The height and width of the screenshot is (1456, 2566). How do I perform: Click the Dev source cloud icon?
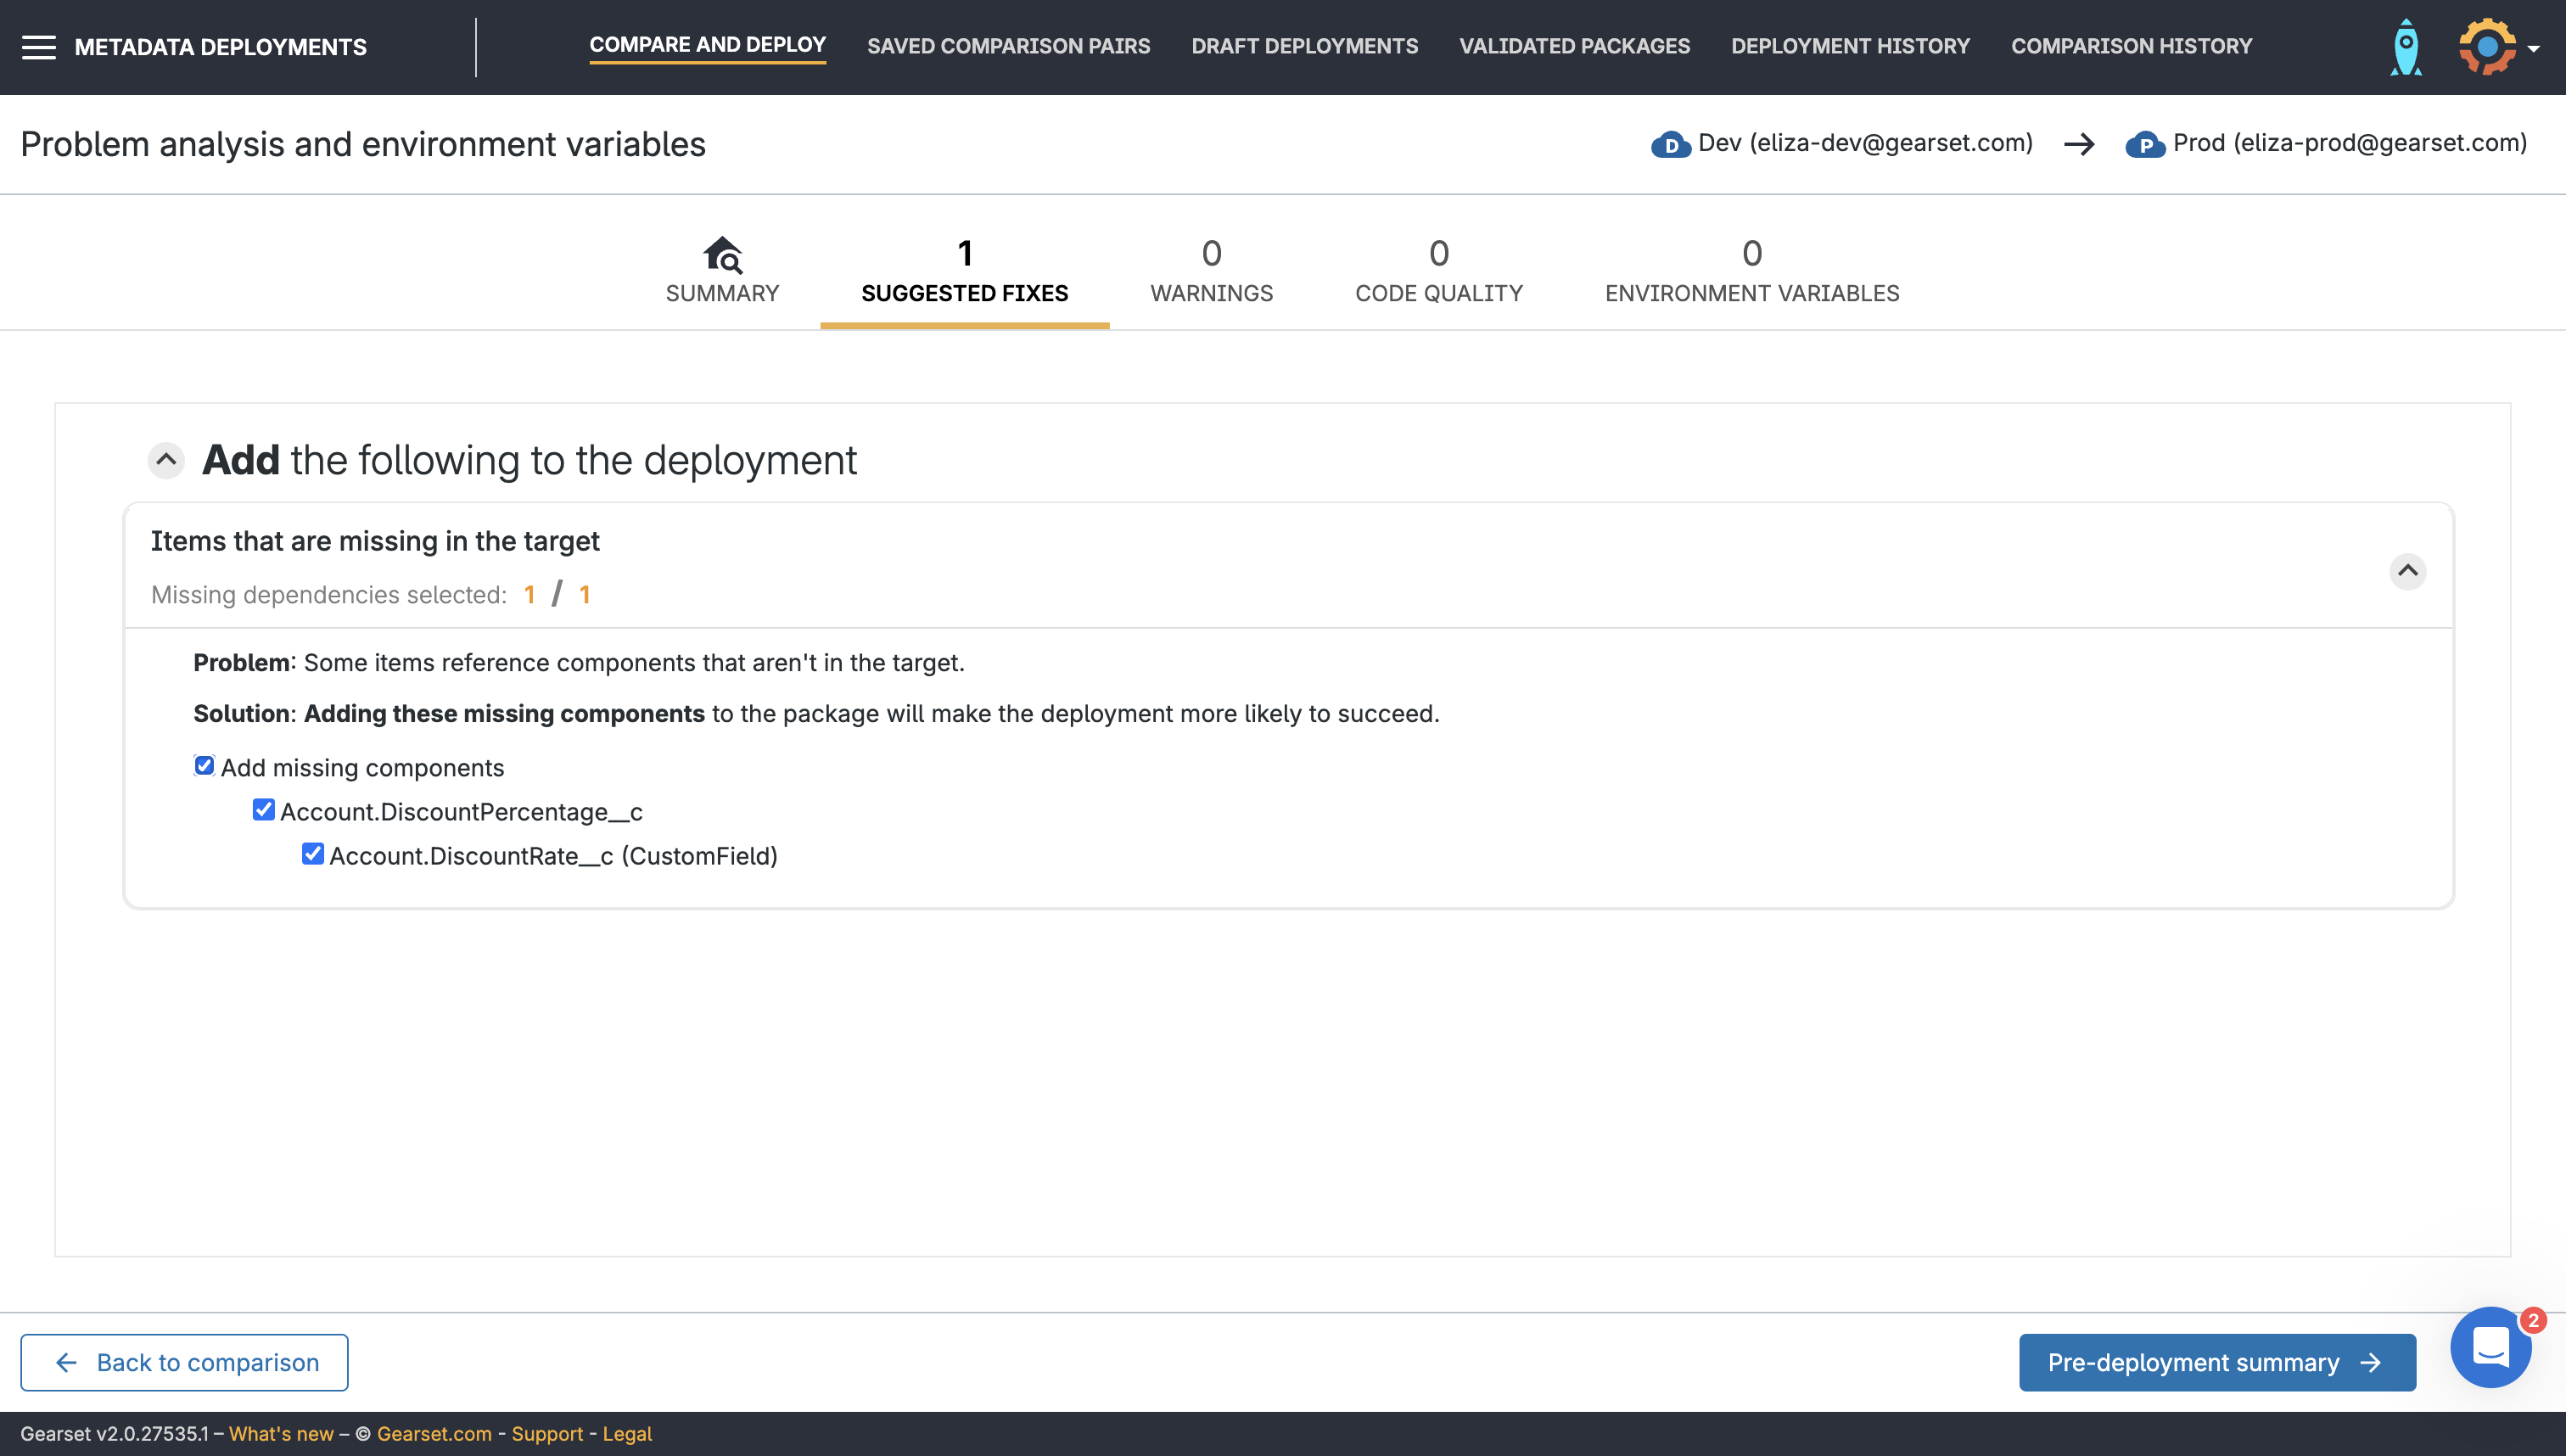1670,145
